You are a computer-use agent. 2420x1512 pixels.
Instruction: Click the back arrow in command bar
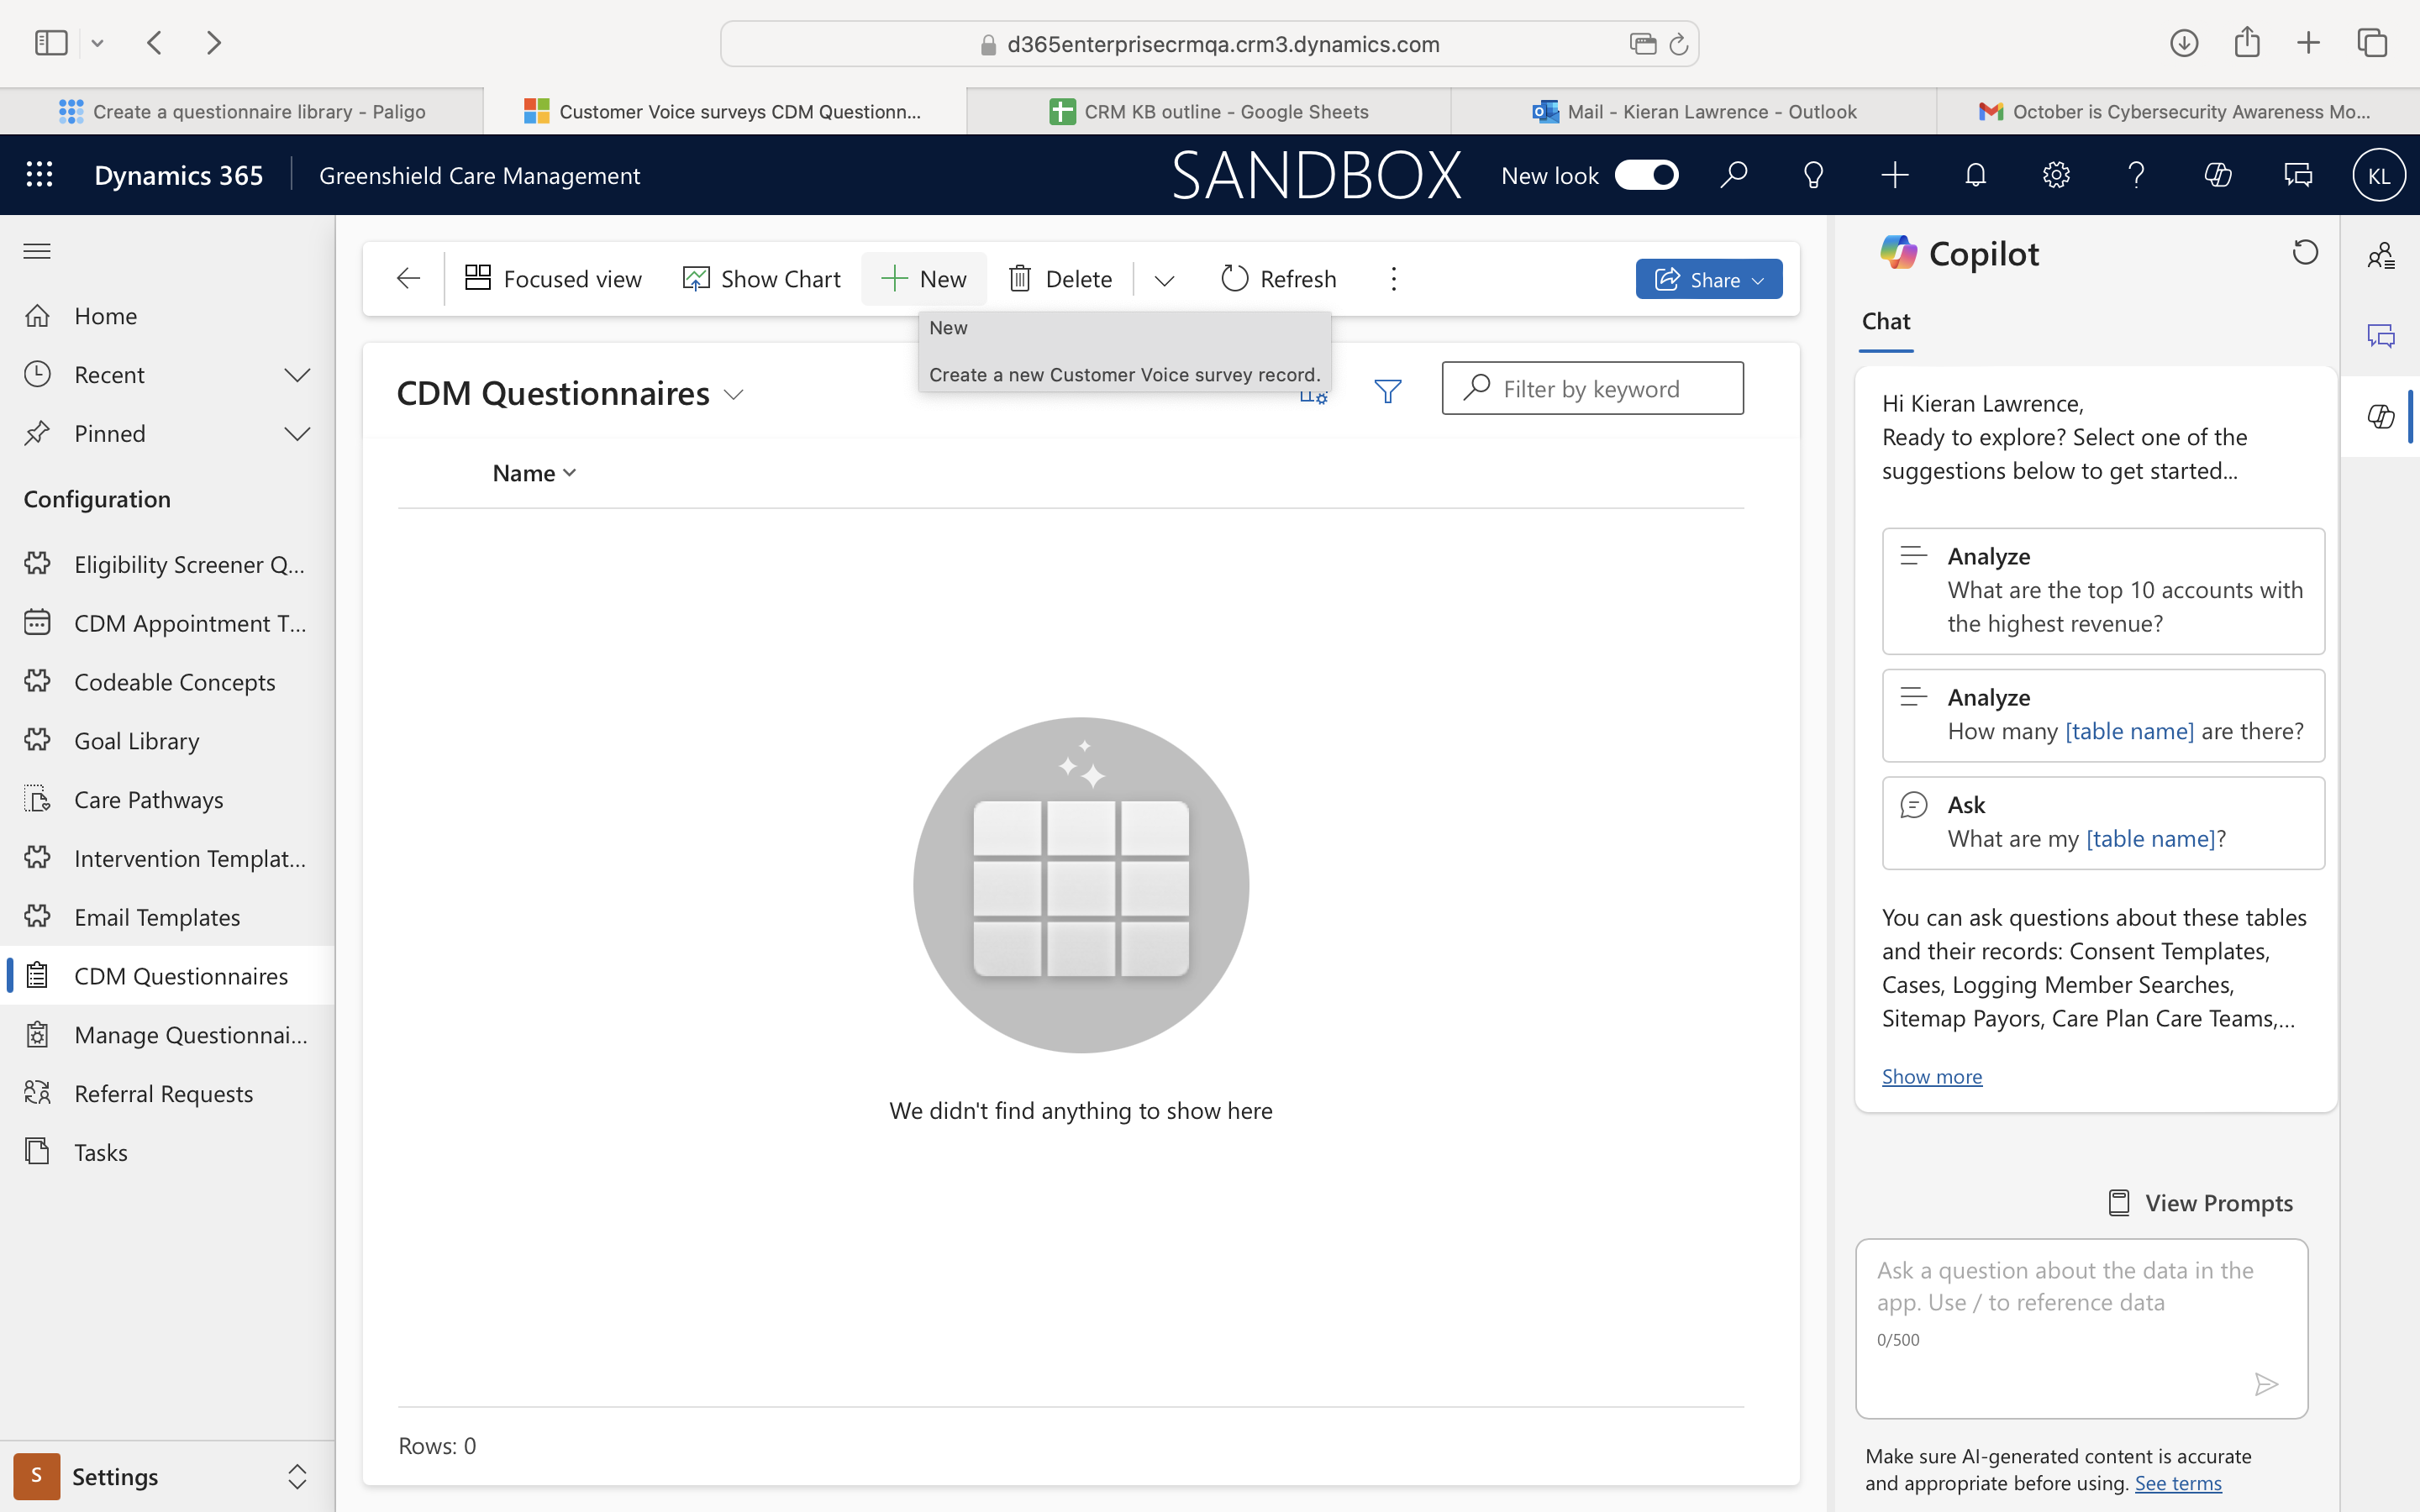click(x=408, y=278)
